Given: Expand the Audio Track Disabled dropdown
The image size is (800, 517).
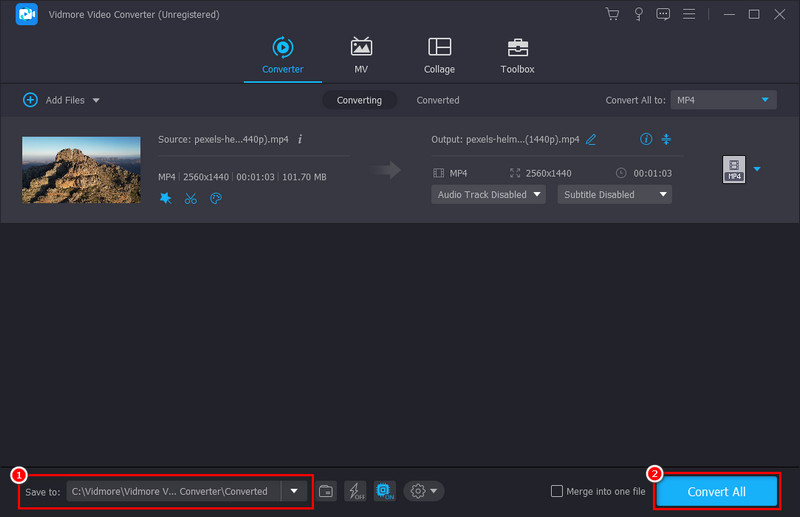Looking at the screenshot, I should (488, 194).
